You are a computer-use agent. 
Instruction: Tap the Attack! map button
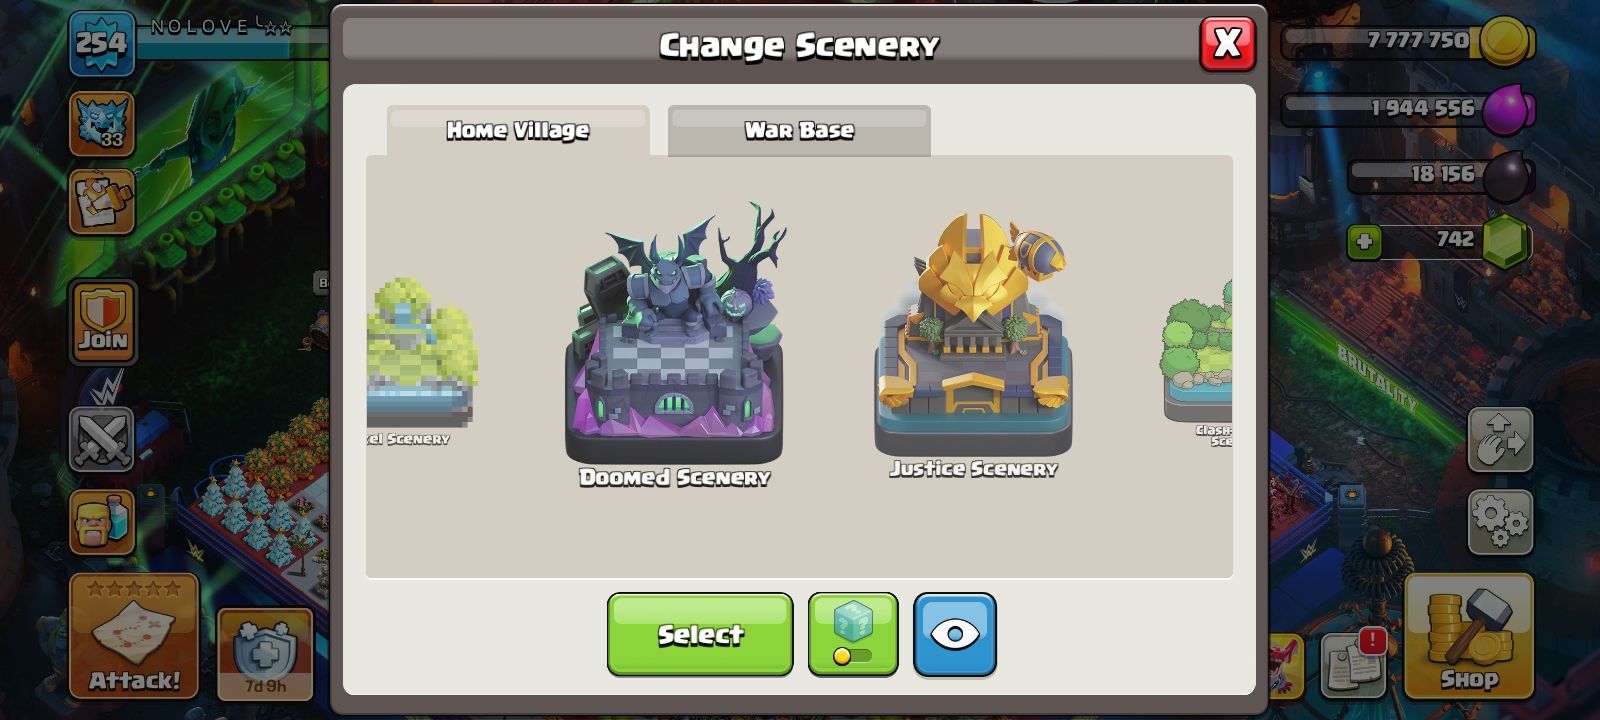click(x=134, y=636)
